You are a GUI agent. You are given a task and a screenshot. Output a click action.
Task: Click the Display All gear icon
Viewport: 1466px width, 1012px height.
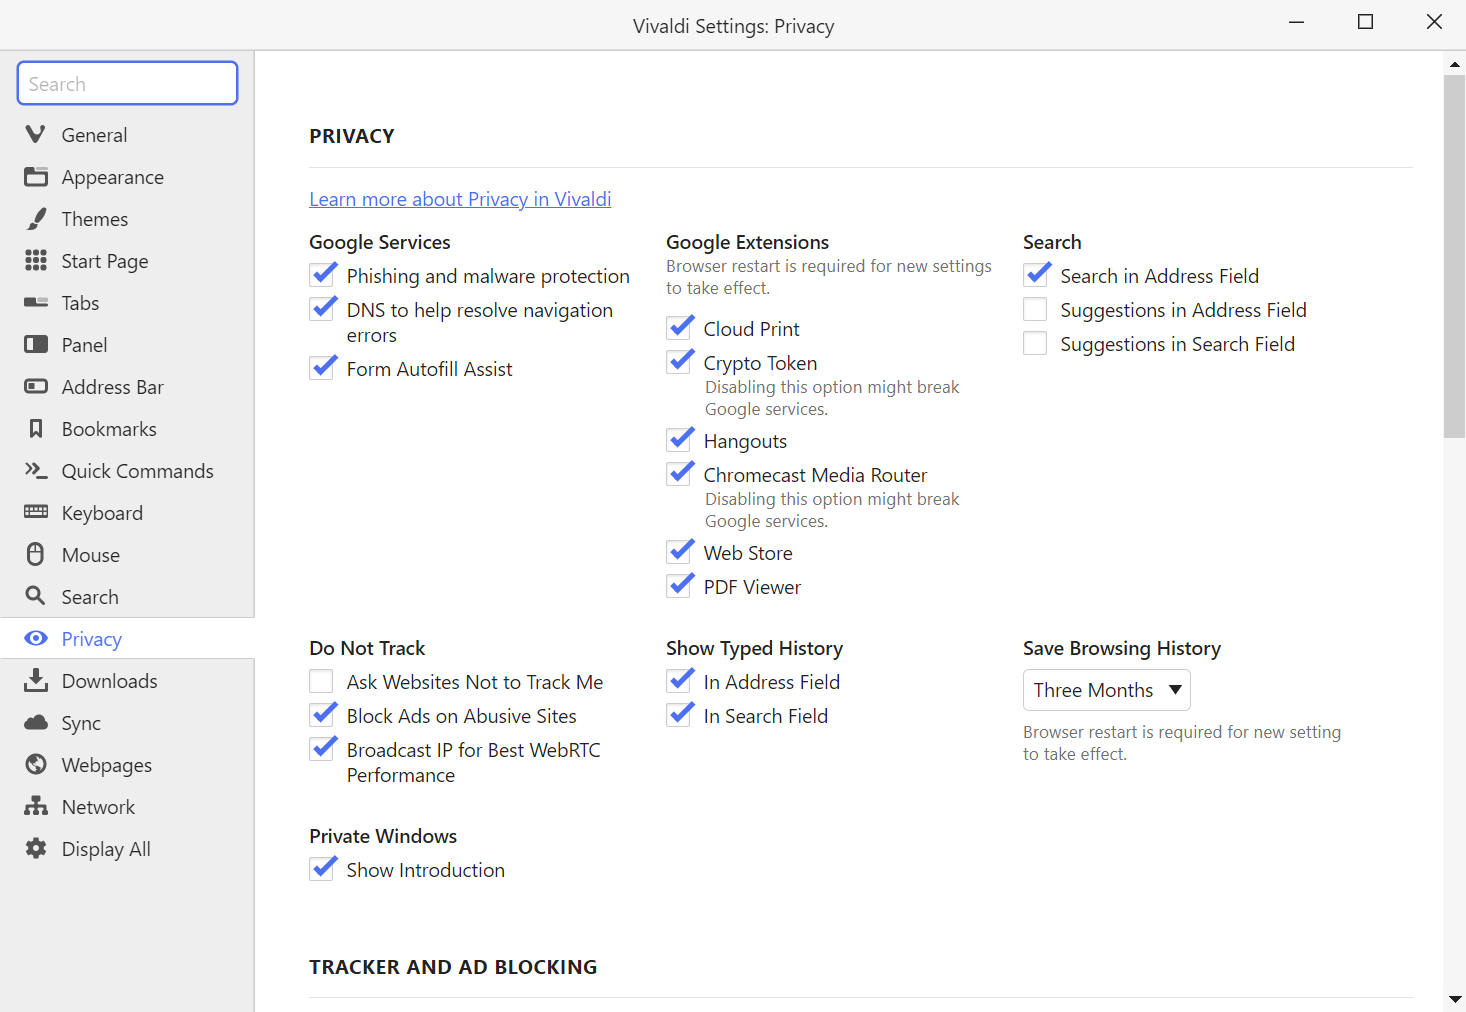tap(36, 848)
